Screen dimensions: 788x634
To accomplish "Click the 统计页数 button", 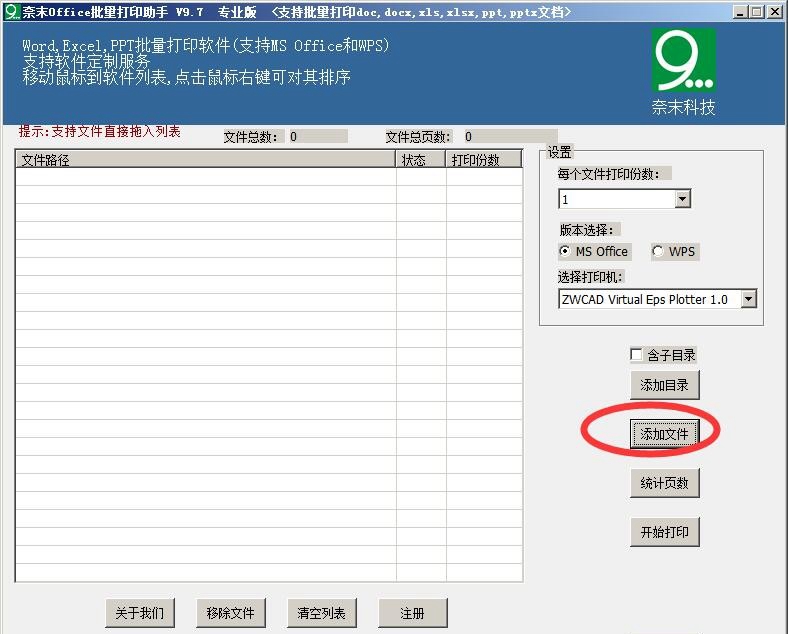I will (x=664, y=483).
